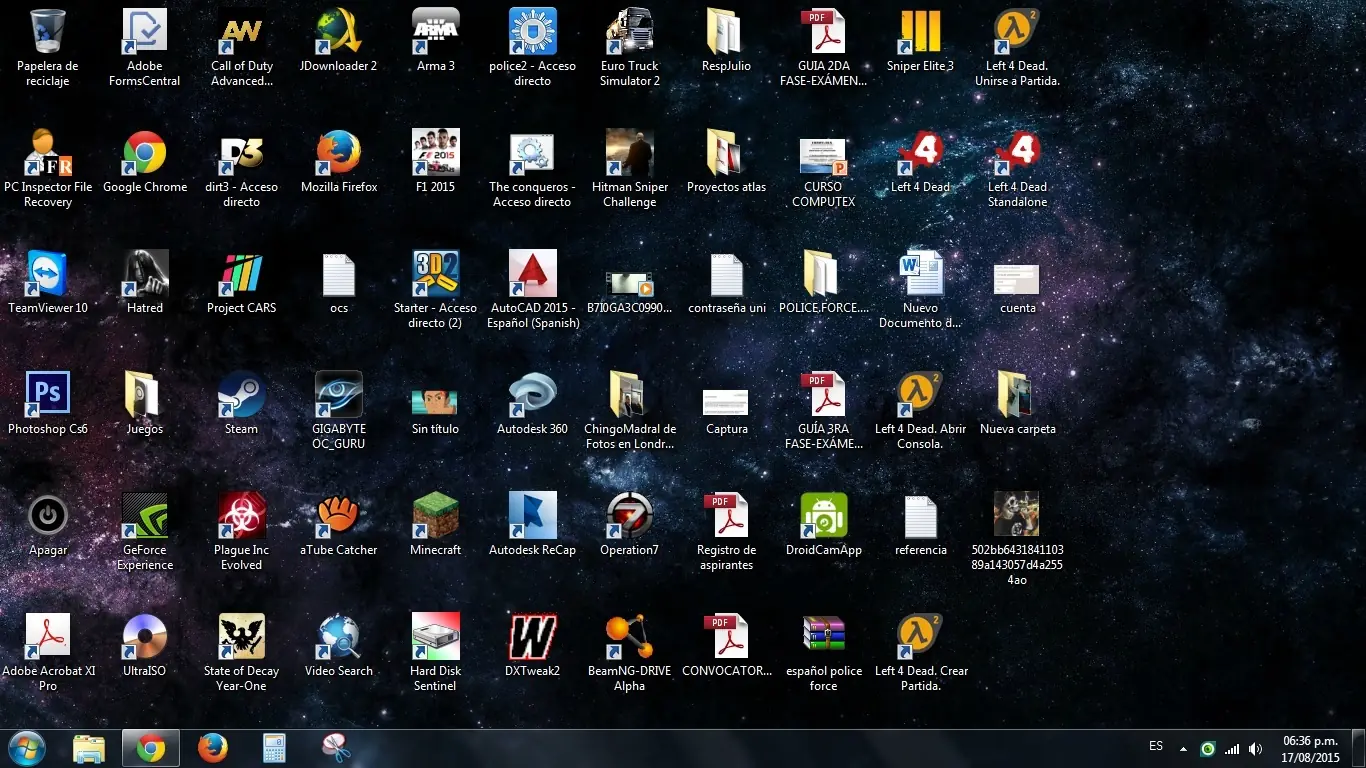Click PC Inspector File Recovery icon
This screenshot has height=768, width=1366.
[48, 153]
